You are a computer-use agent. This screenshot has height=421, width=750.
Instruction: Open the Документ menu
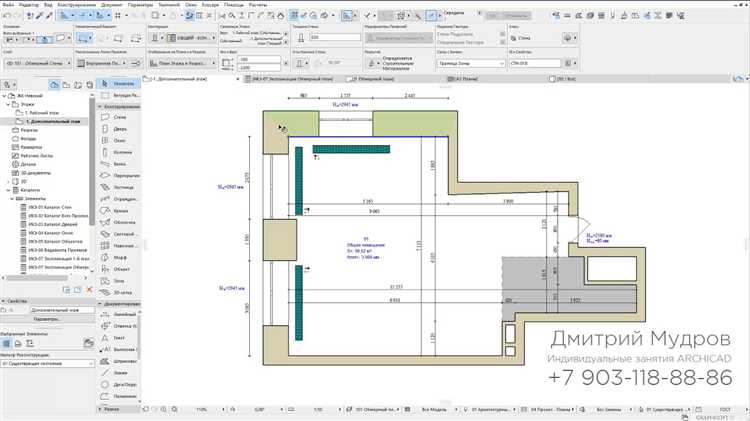pyautogui.click(x=109, y=5)
